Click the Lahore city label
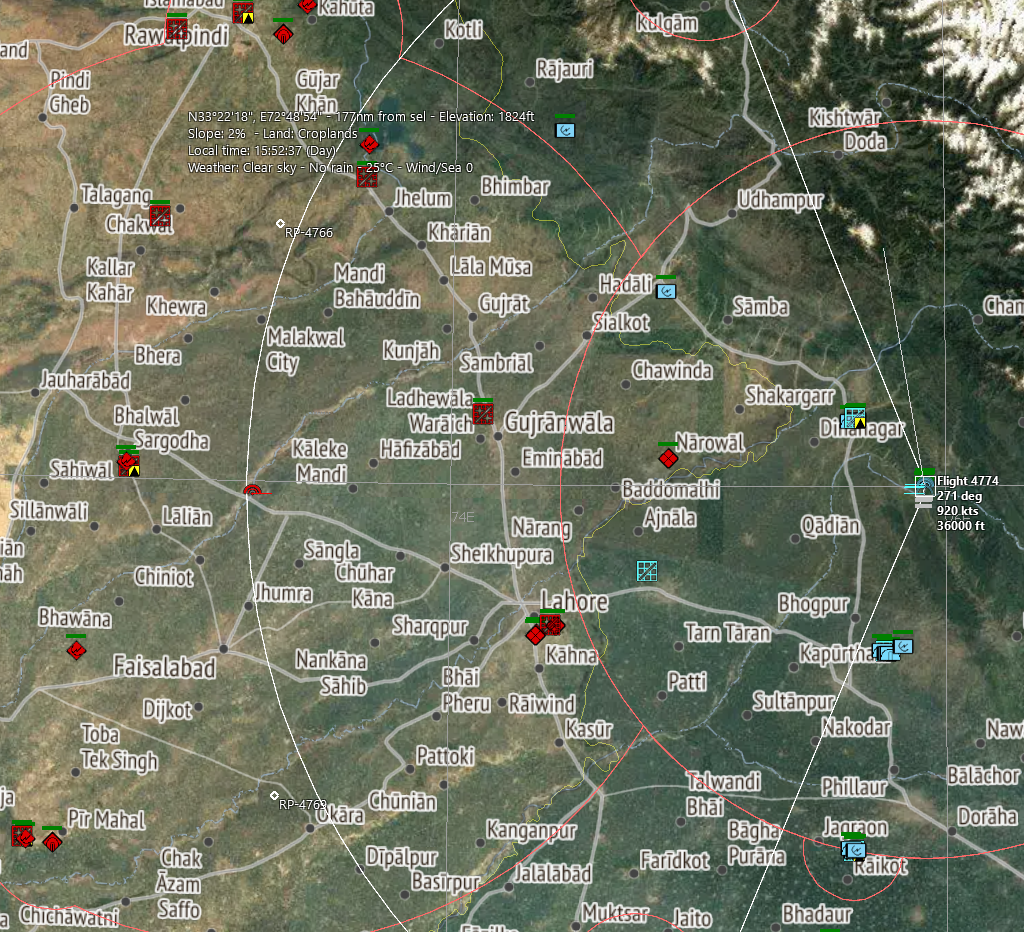This screenshot has width=1024, height=932. click(x=574, y=602)
